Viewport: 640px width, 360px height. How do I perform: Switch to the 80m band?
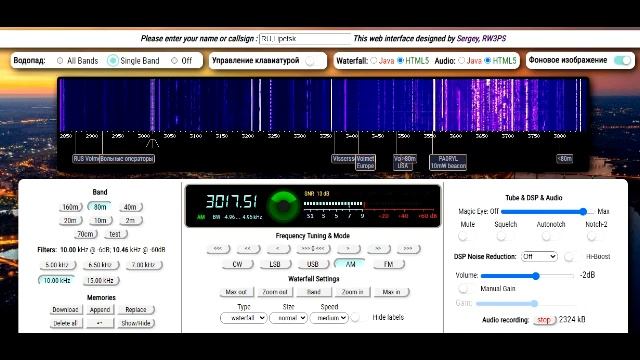(100, 207)
